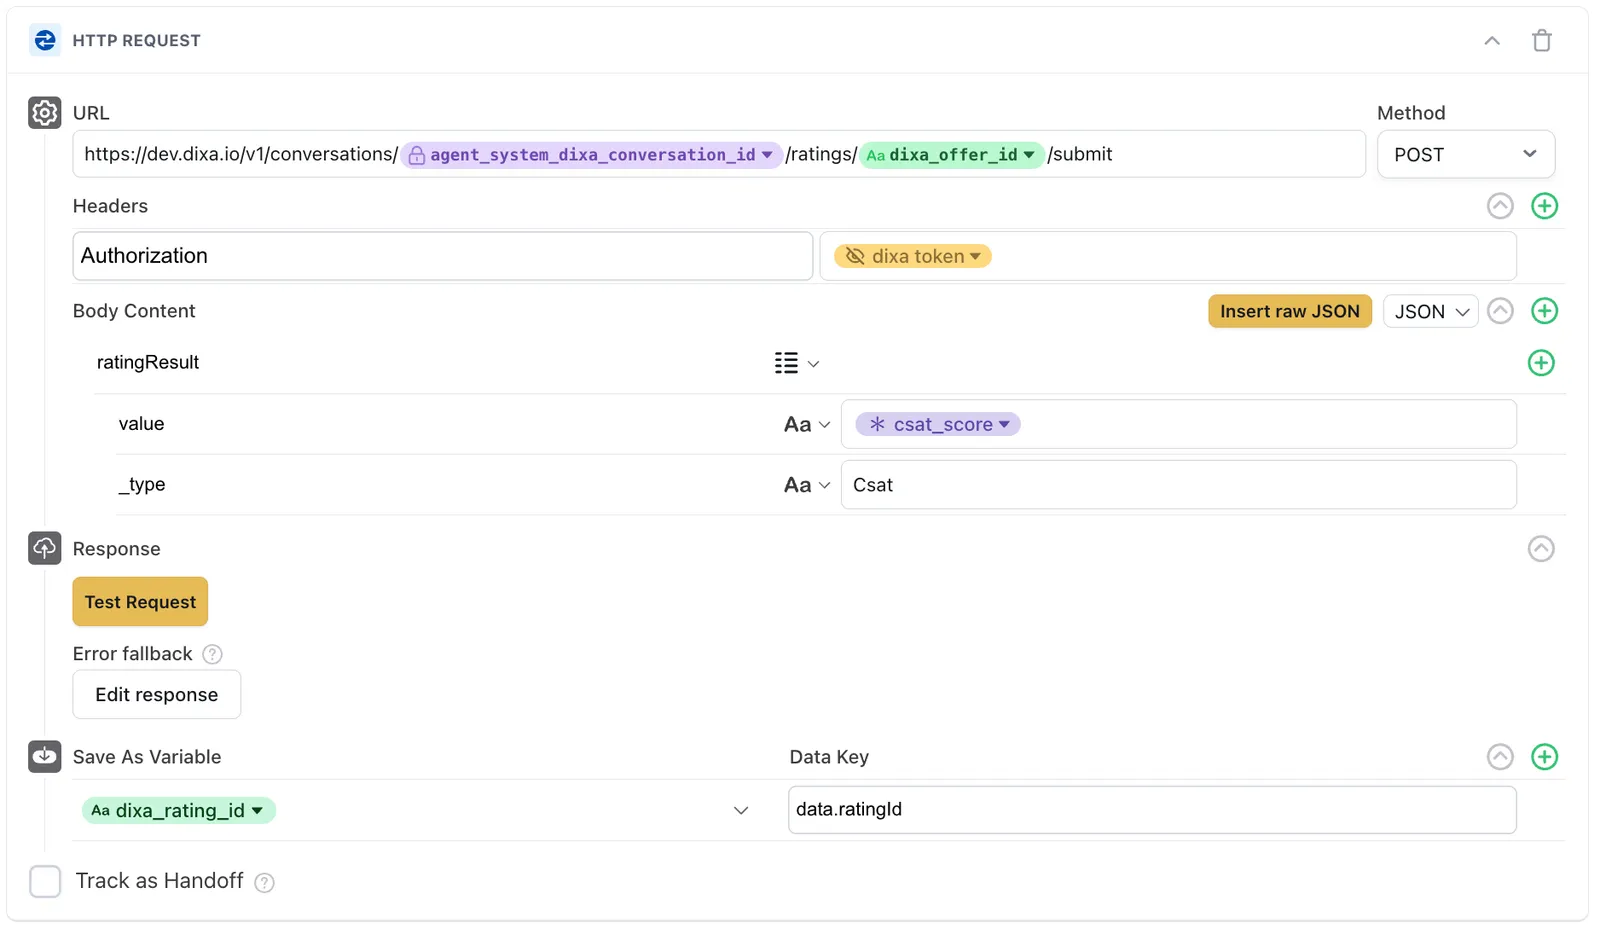The height and width of the screenshot is (935, 1600).
Task: Click the Save As Variable download icon
Action: [x=45, y=756]
